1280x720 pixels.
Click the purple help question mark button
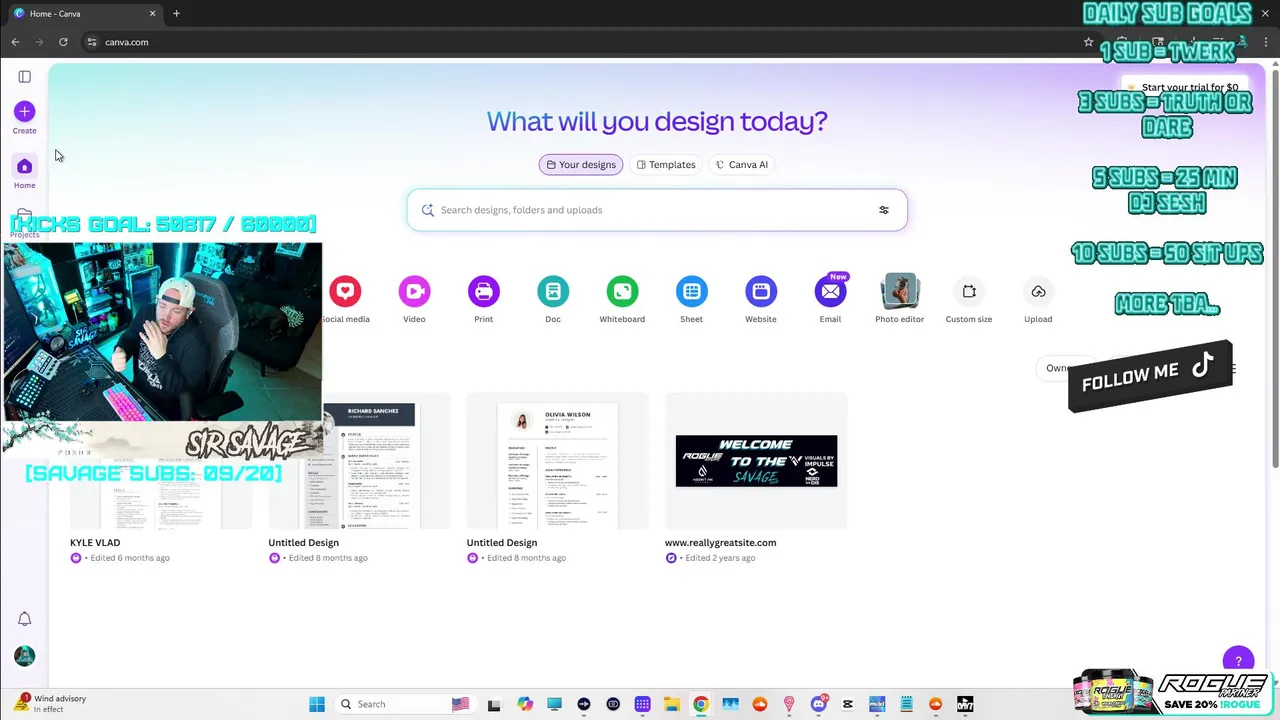[1238, 660]
